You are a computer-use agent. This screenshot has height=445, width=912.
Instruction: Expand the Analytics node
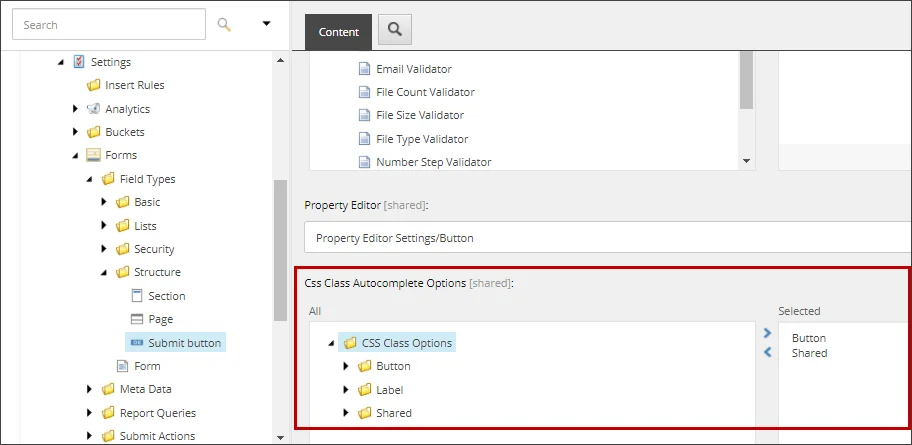[75, 108]
